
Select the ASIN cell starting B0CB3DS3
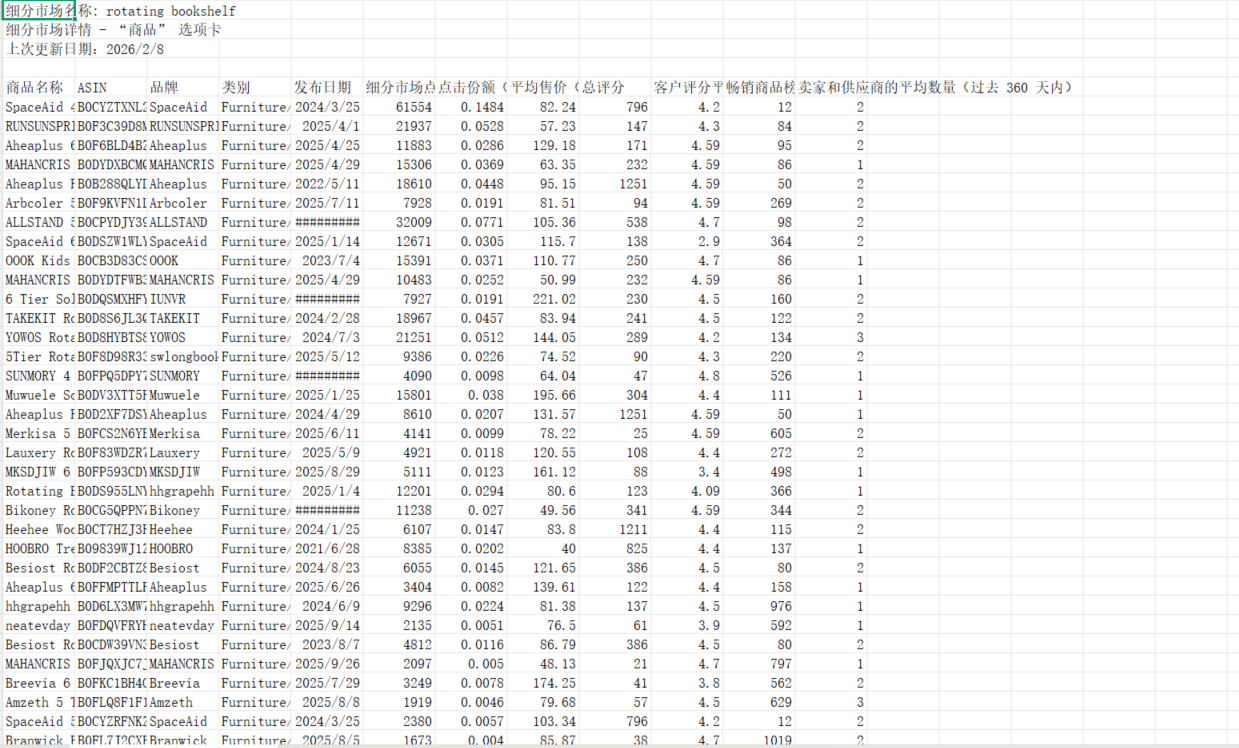point(111,260)
